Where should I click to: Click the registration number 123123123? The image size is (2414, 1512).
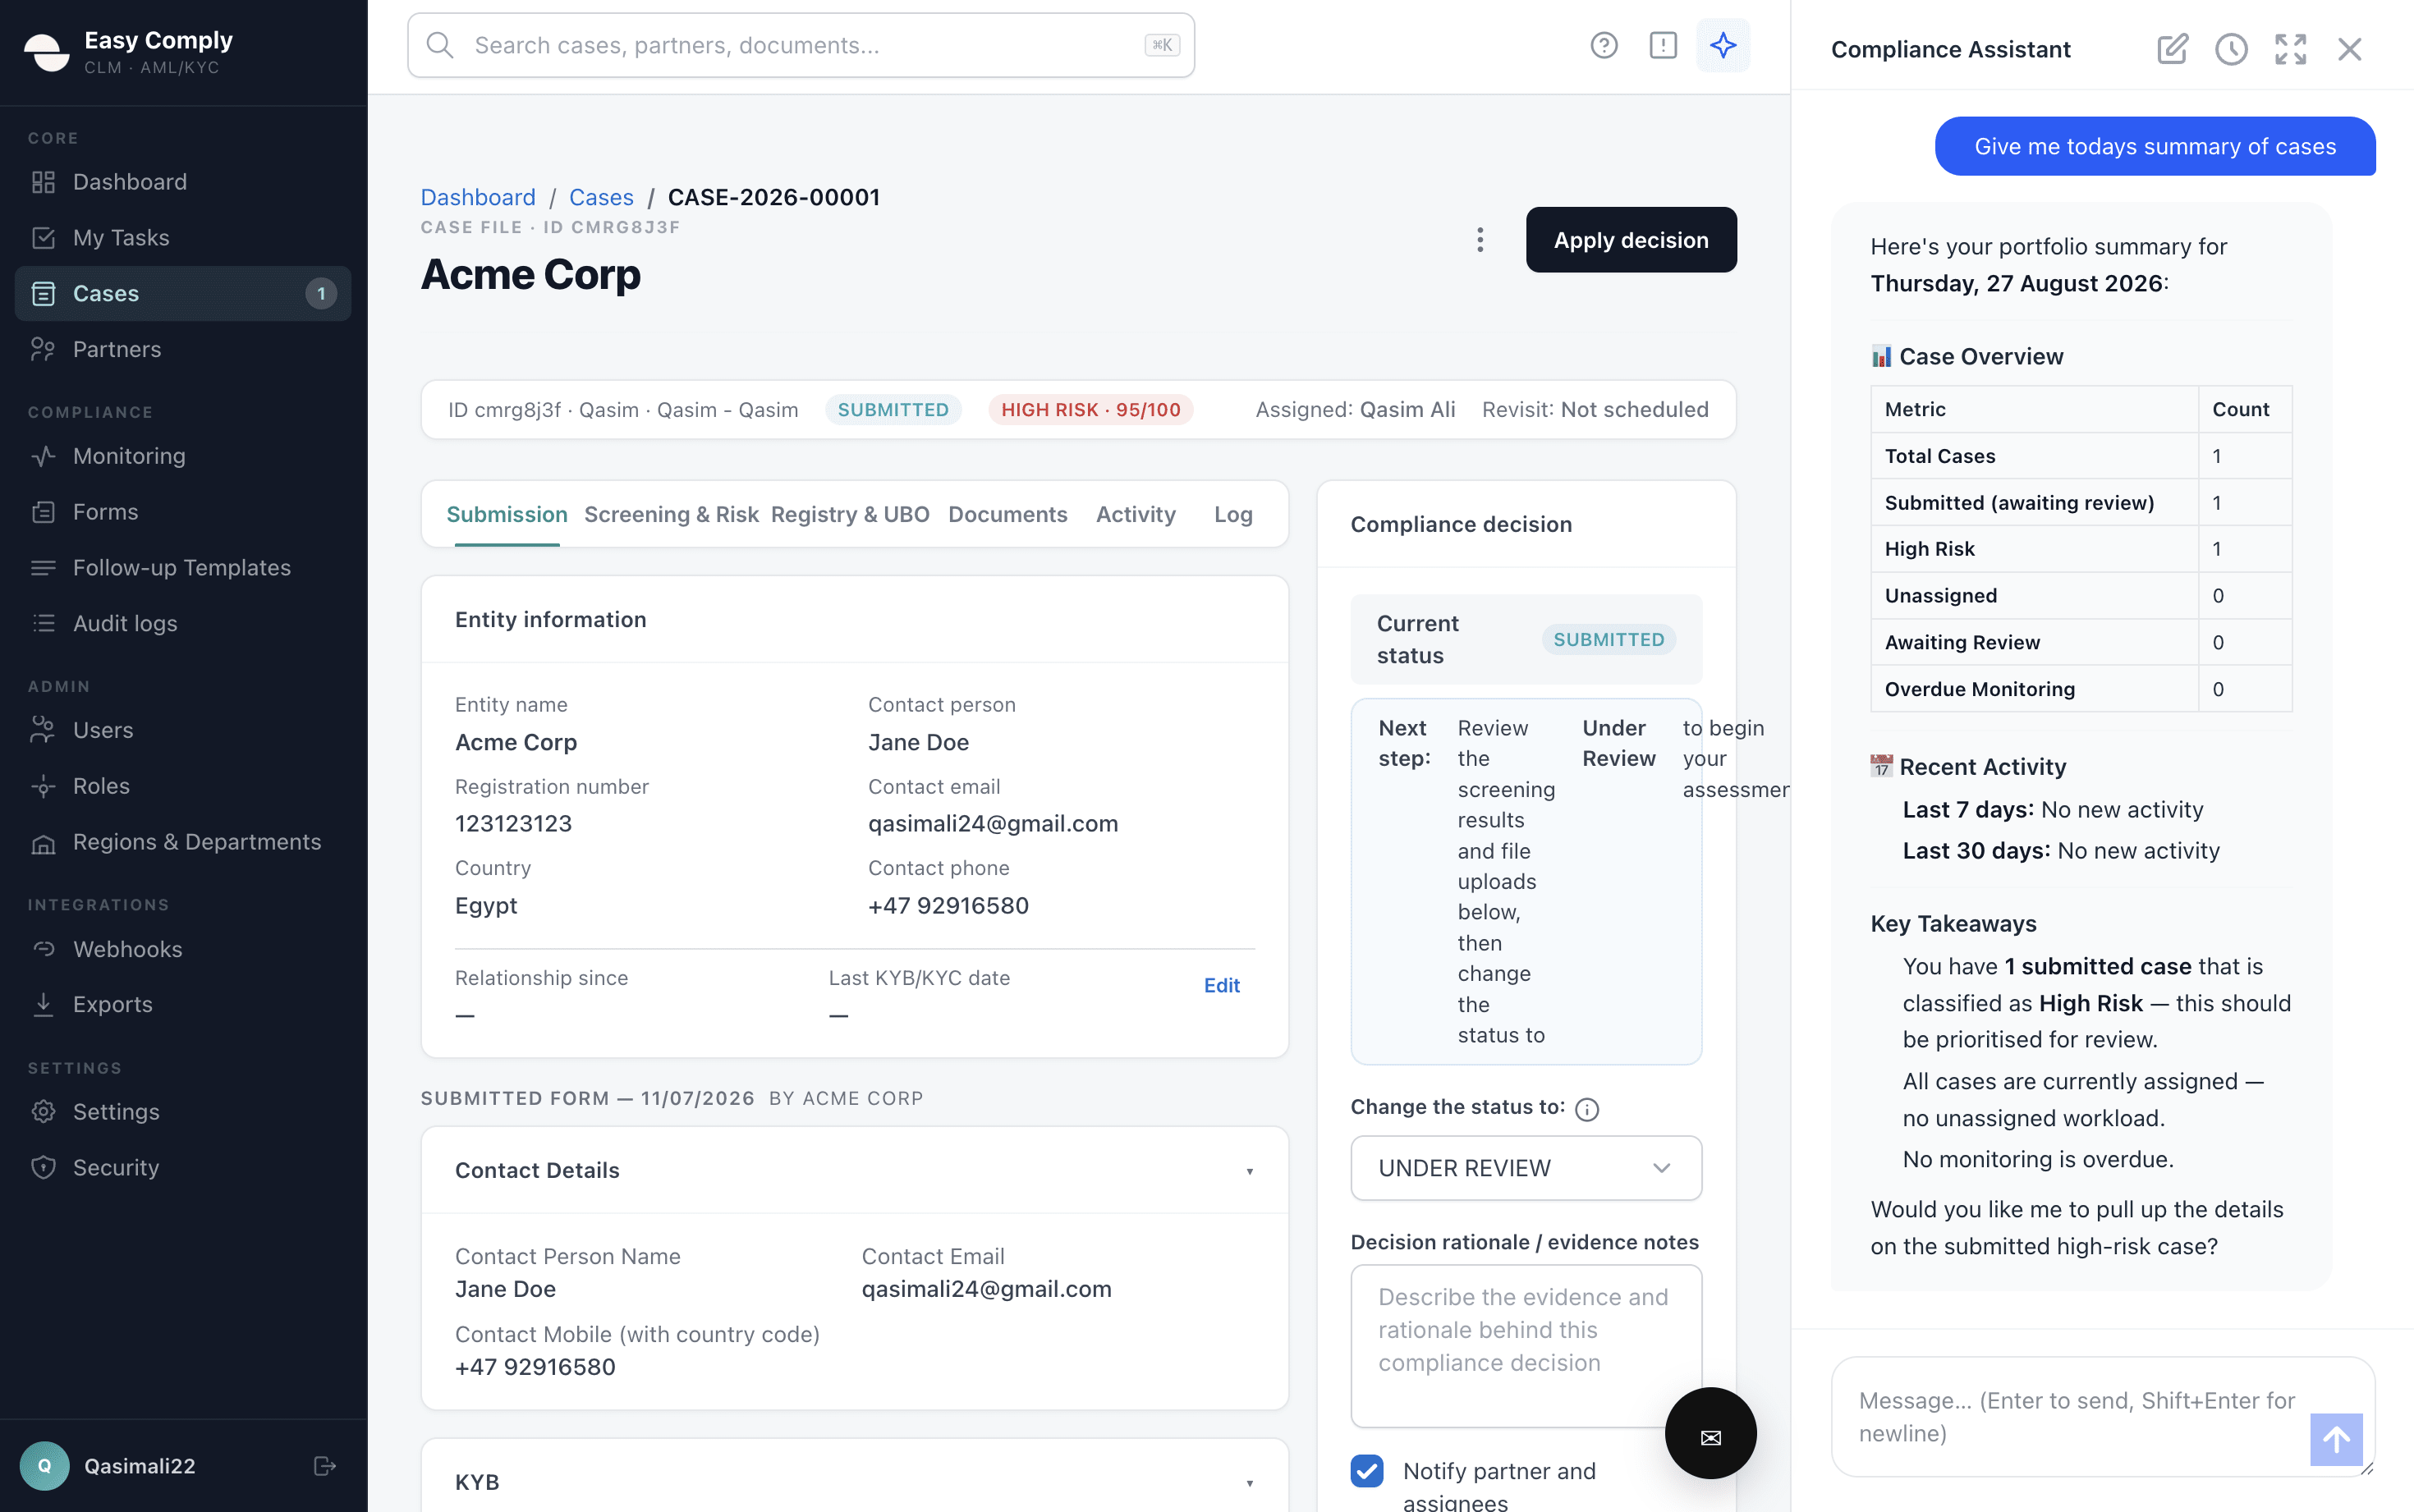coord(513,824)
